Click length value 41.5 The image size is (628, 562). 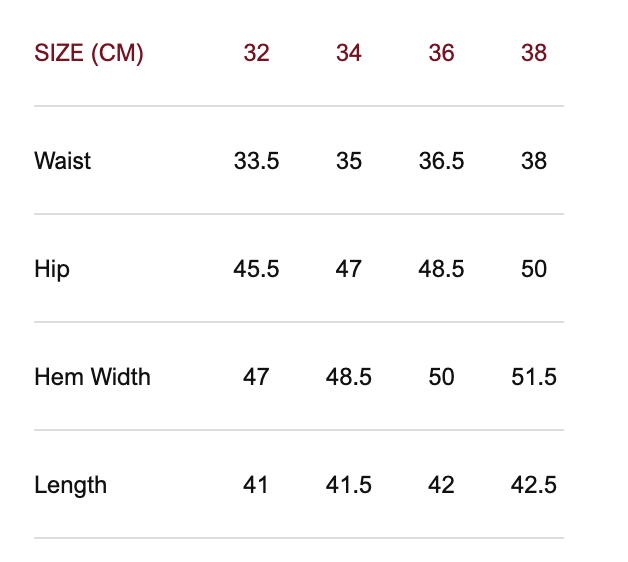[349, 485]
